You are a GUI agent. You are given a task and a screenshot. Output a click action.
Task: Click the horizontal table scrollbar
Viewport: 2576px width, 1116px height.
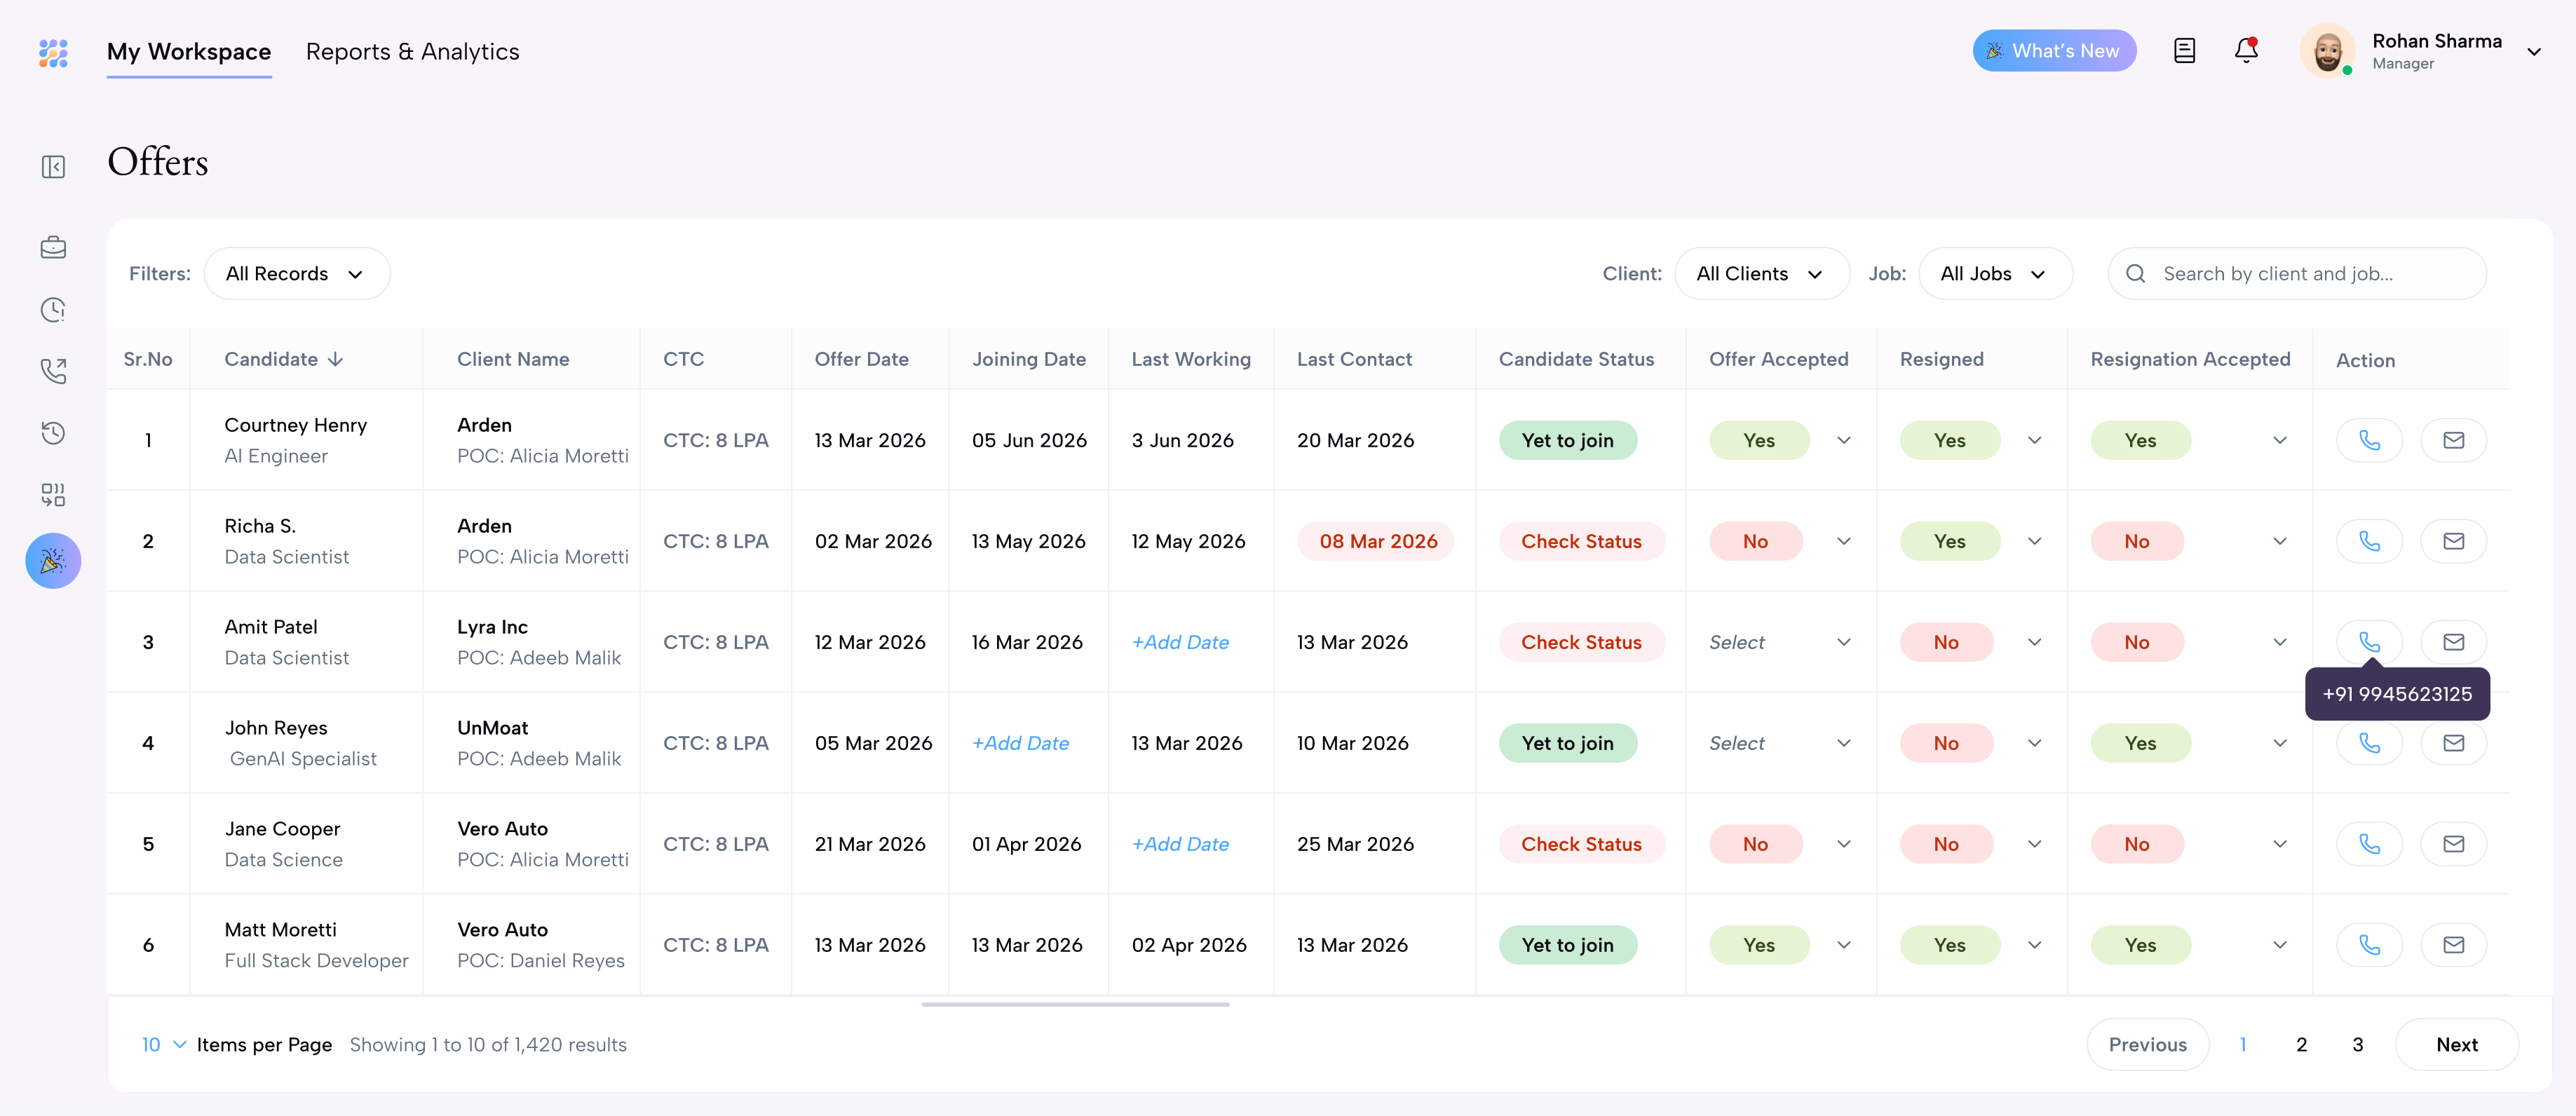coord(1075,1004)
